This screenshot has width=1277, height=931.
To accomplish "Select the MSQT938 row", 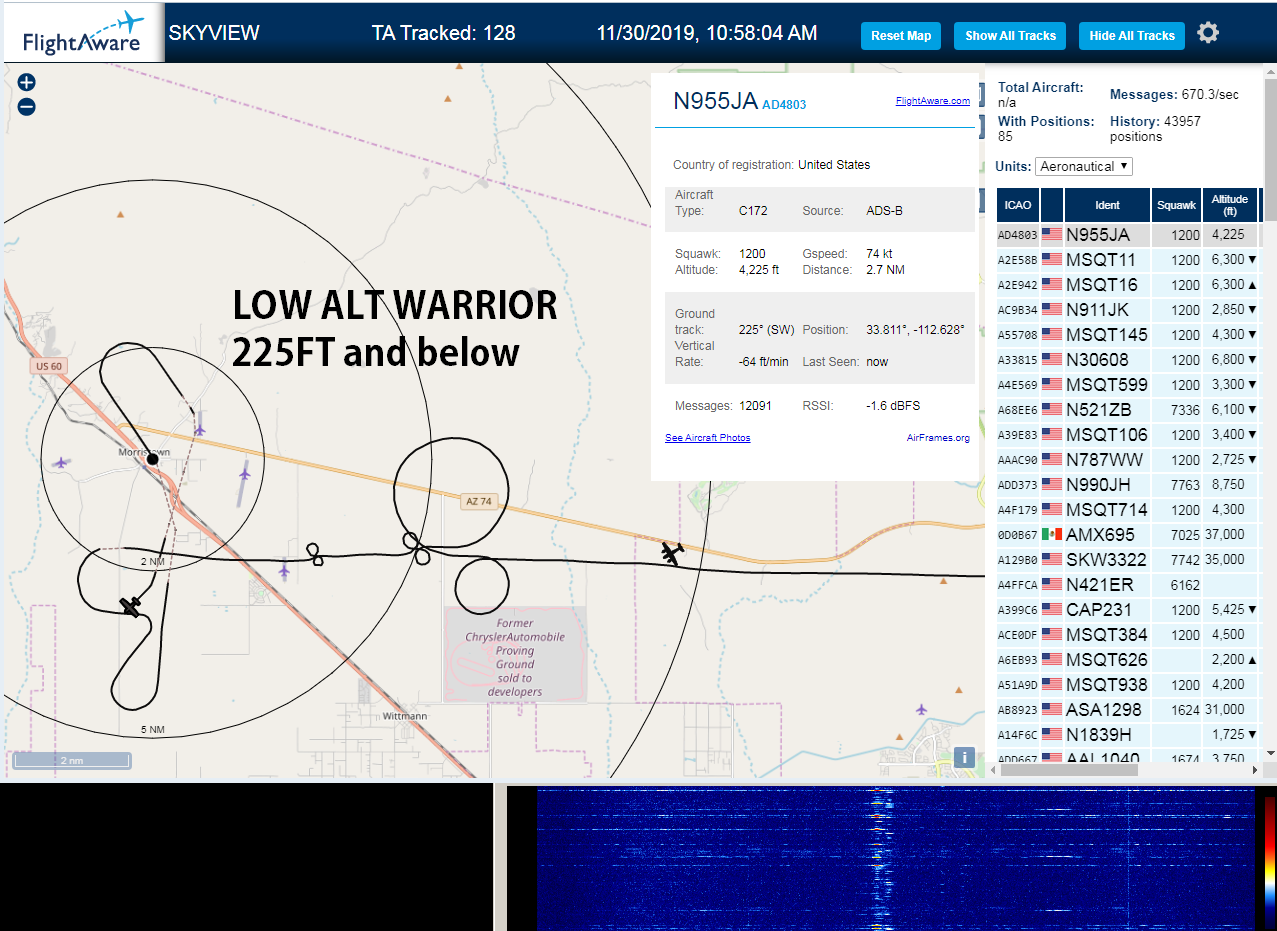I will click(x=1127, y=685).
